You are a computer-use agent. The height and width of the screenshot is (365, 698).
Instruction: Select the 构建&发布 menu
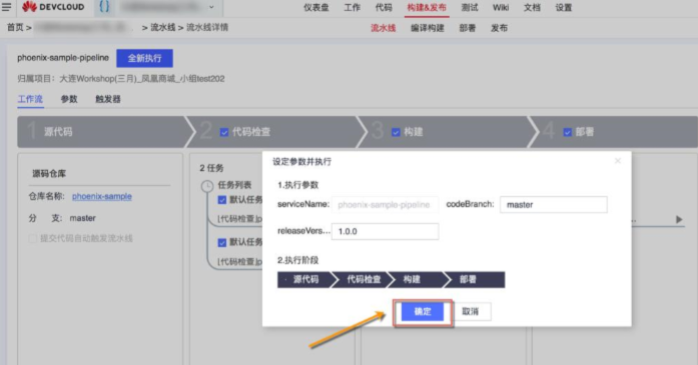(426, 8)
